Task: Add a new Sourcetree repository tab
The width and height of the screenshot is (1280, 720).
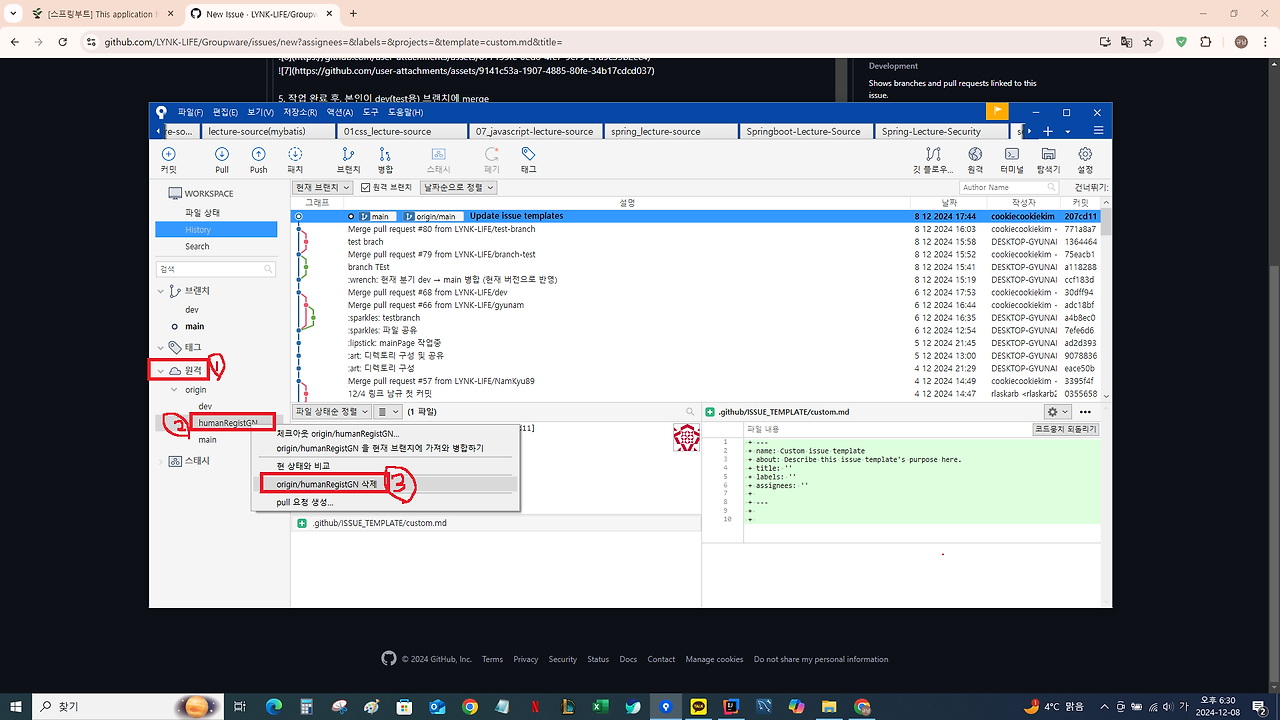Action: tap(1047, 131)
